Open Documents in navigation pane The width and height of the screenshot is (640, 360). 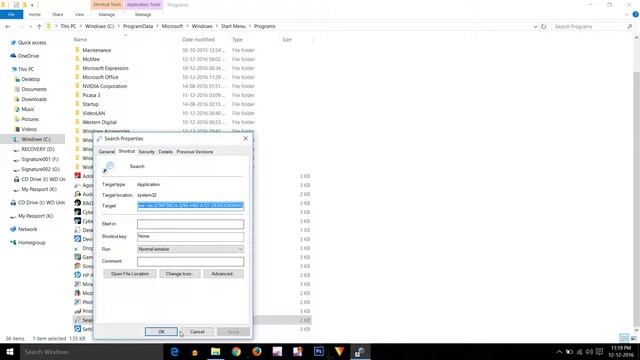pos(34,89)
